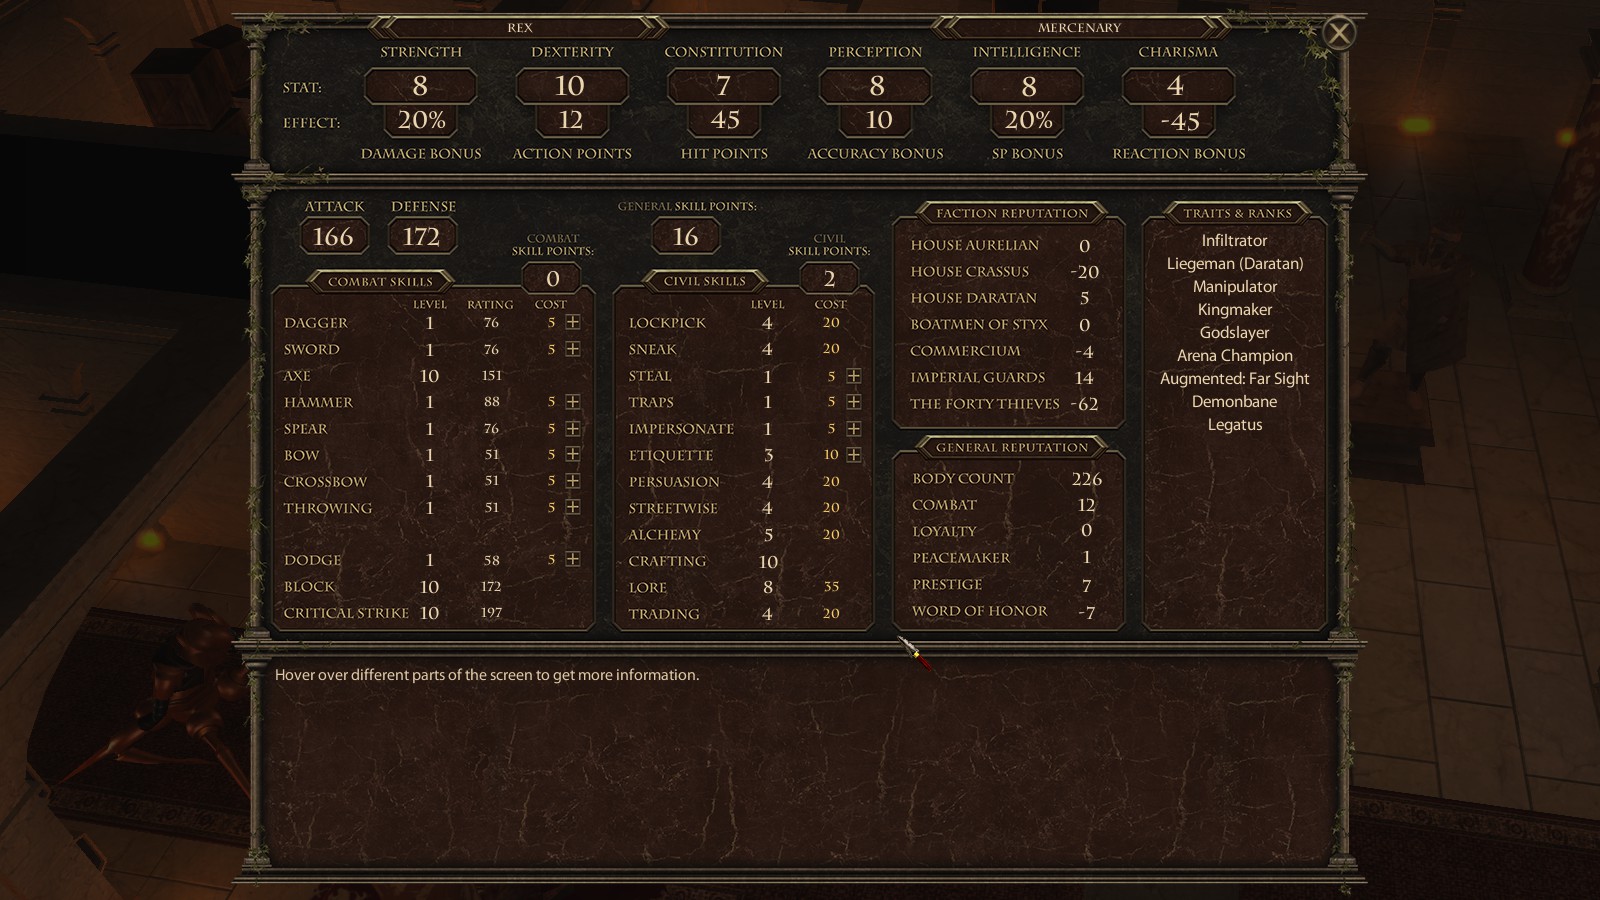Image resolution: width=1600 pixels, height=900 pixels.
Task: Click the Traits & Ranks header
Action: tap(1237, 213)
